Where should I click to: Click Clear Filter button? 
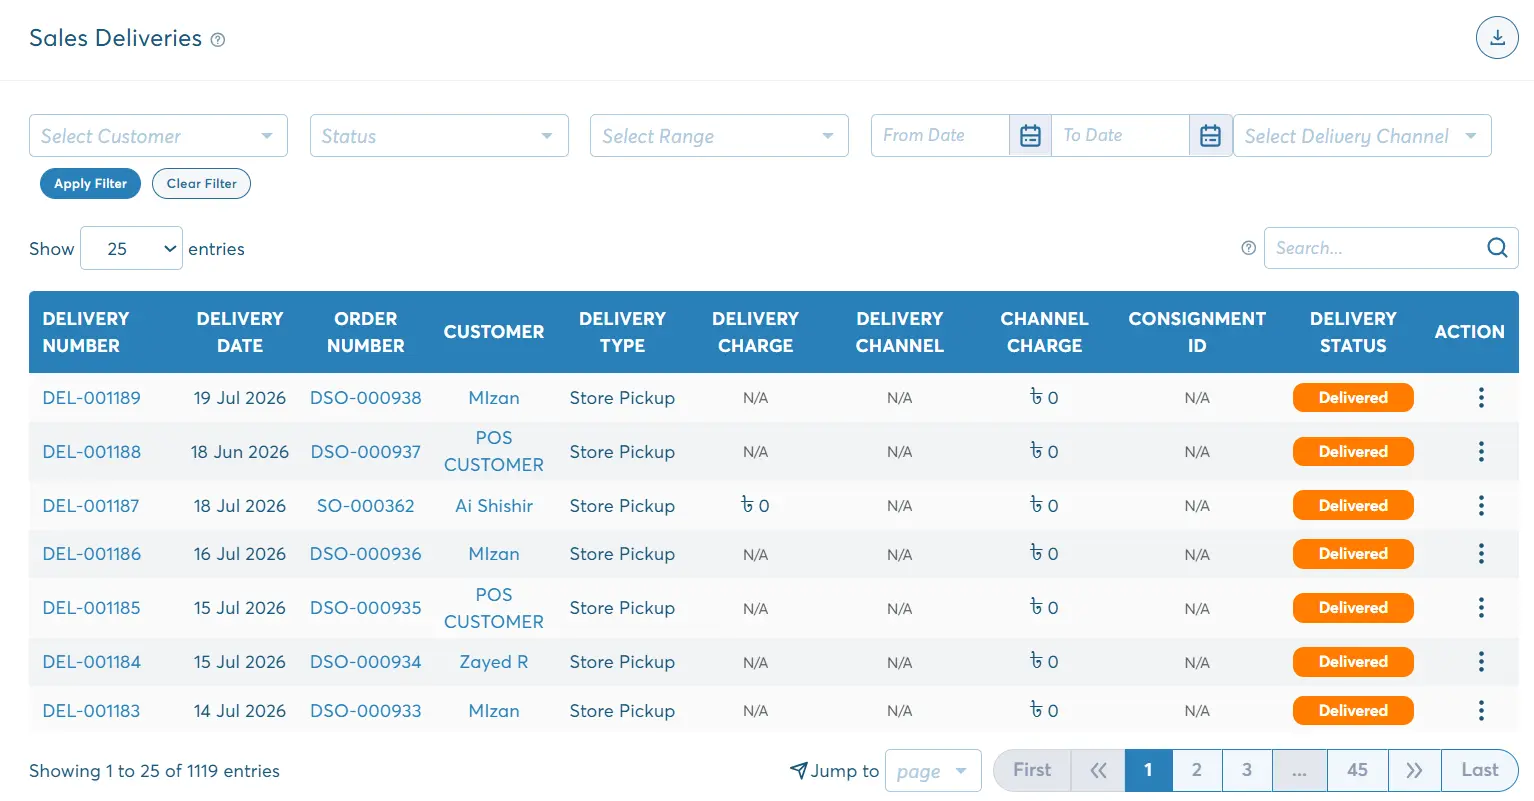click(x=201, y=184)
